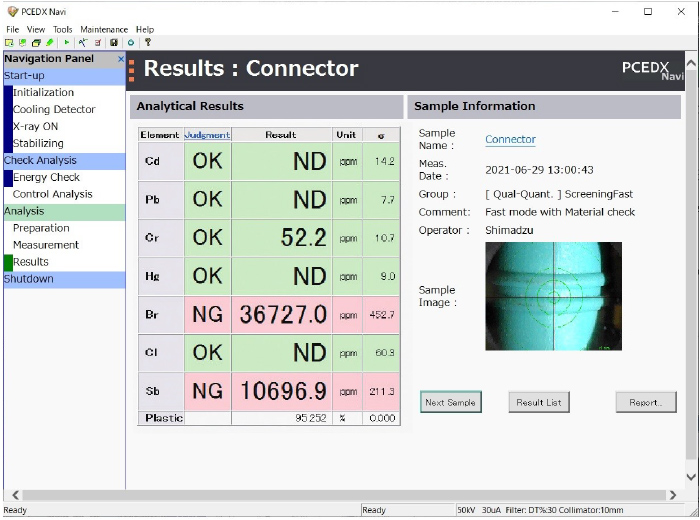700x520 pixels.
Task: Click the Sb result value 10696.9
Action: coord(283,391)
